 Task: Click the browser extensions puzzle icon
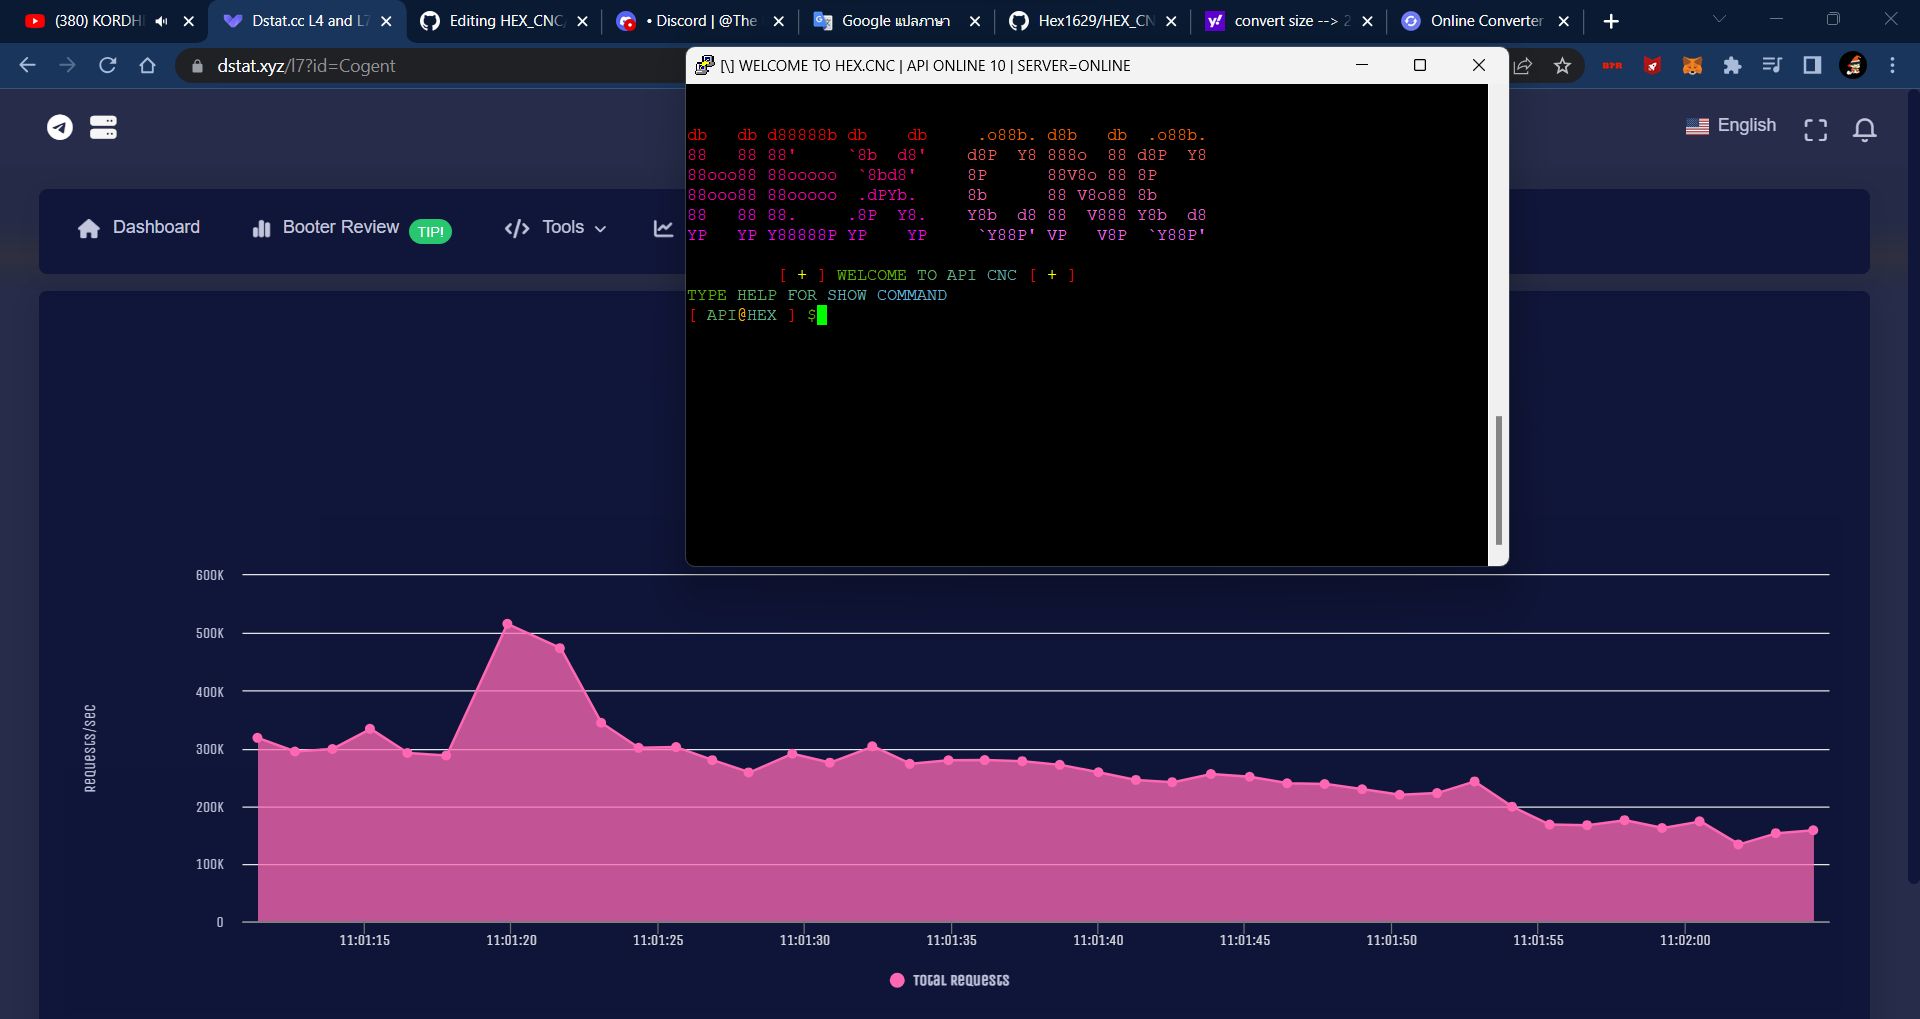[x=1733, y=65]
